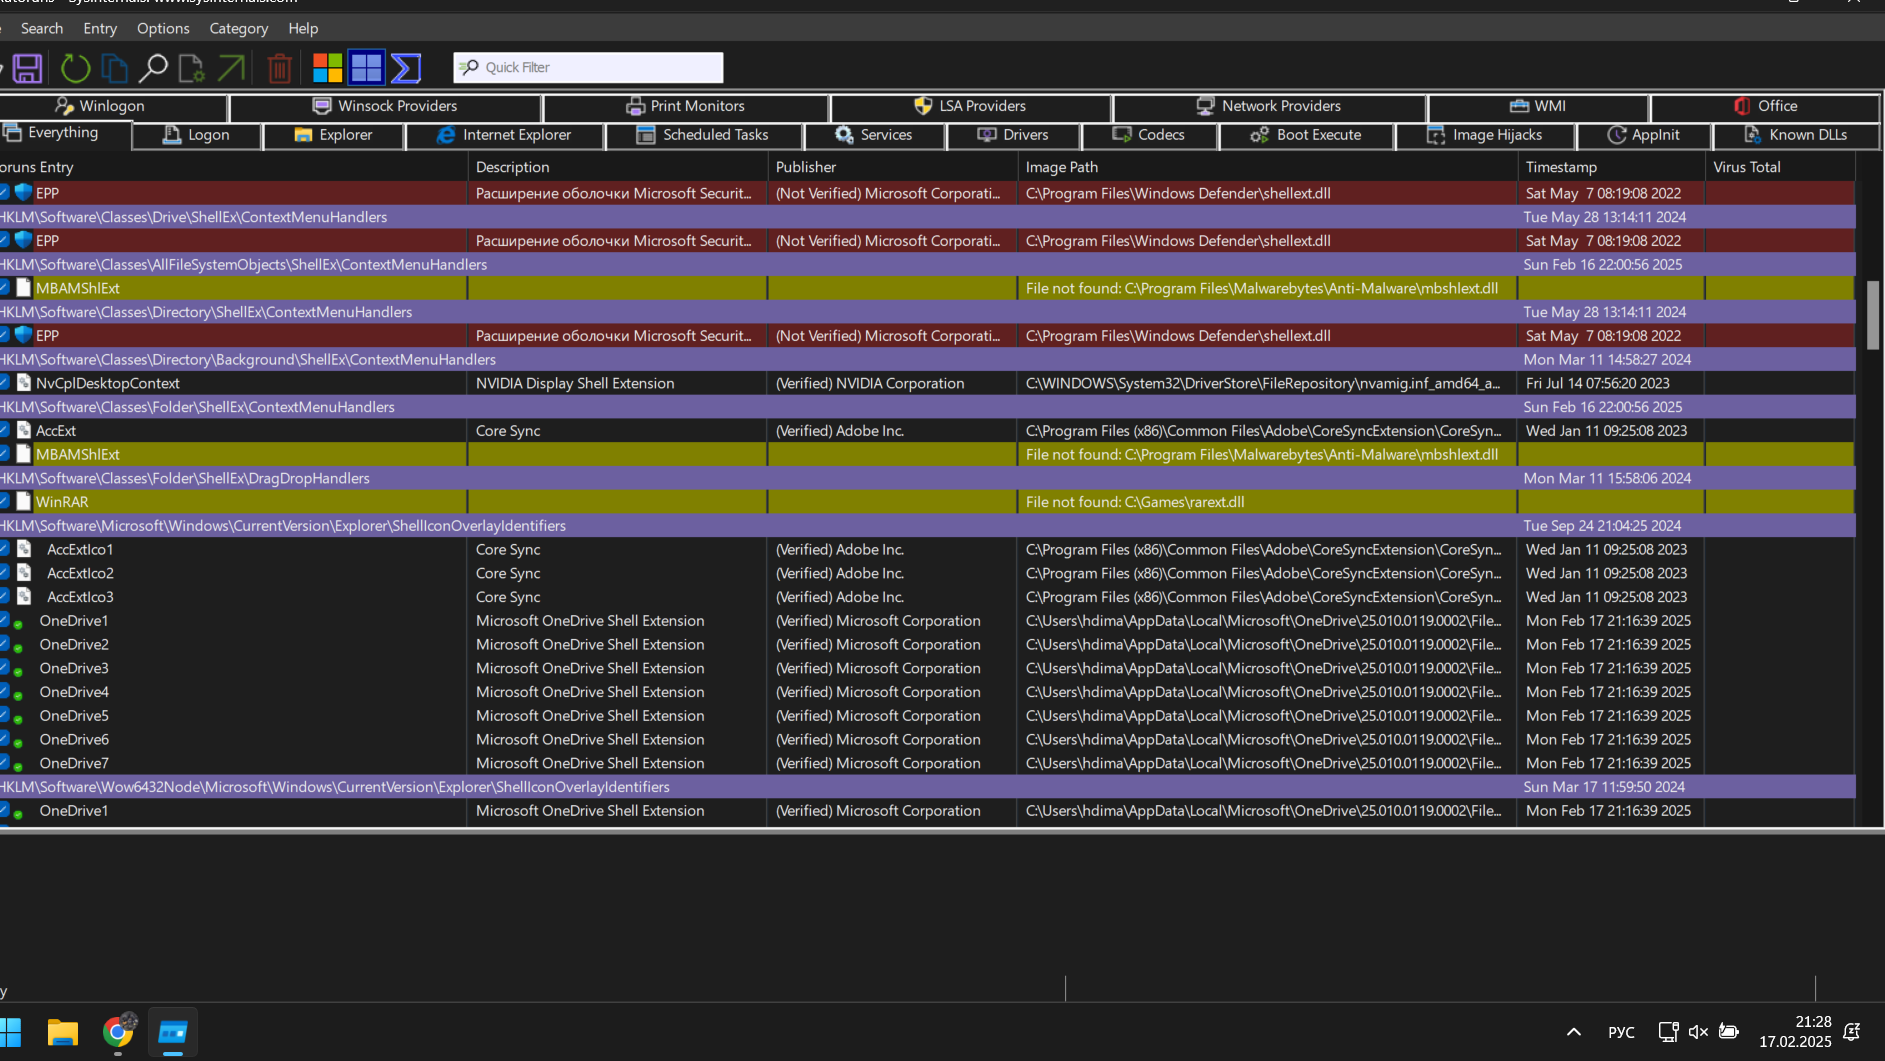Toggle checkbox for AccExtIco3 entry
The height and width of the screenshot is (1061, 1885).
click(5, 597)
